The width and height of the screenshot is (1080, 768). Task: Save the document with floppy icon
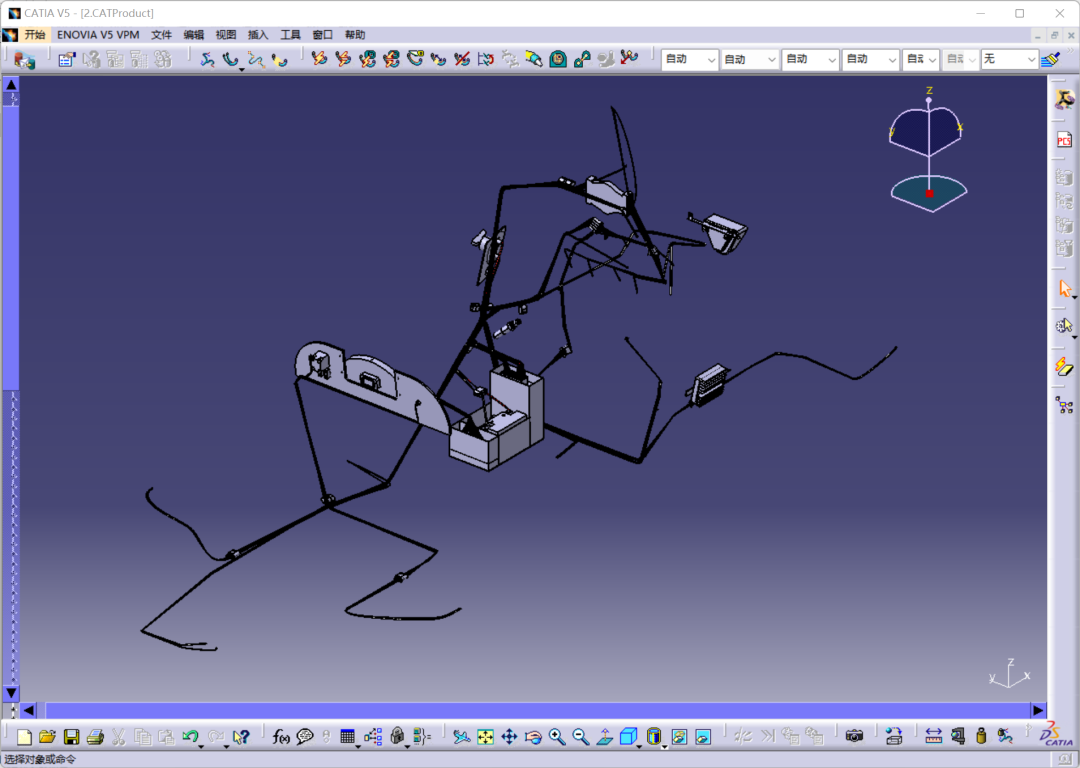click(71, 737)
